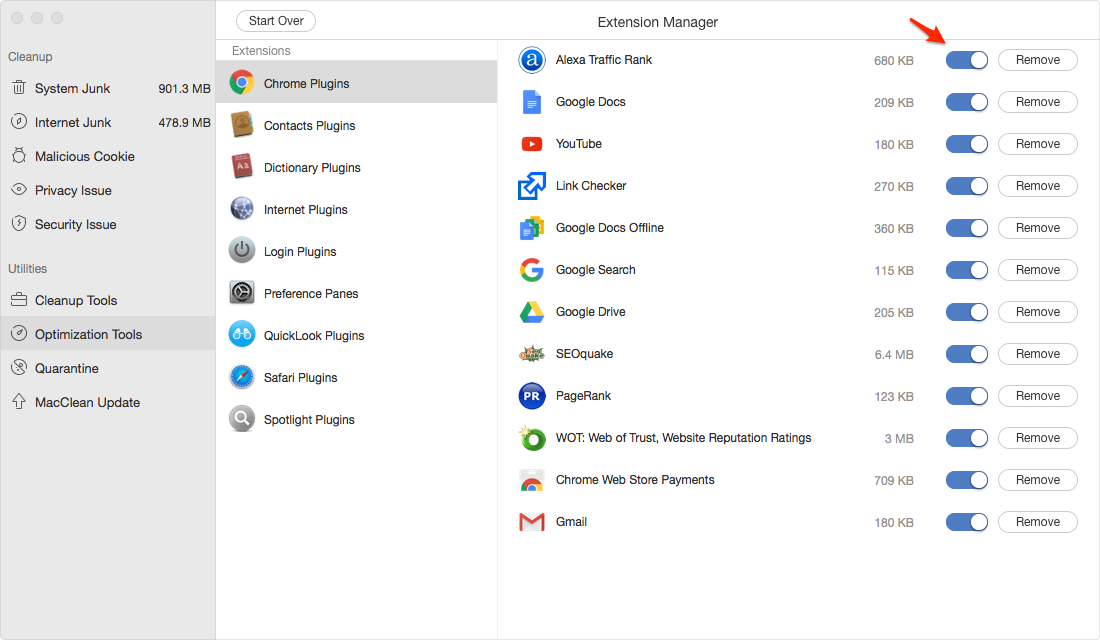The image size is (1100, 640).
Task: Switch off the WOT extension toggle
Action: [967, 438]
